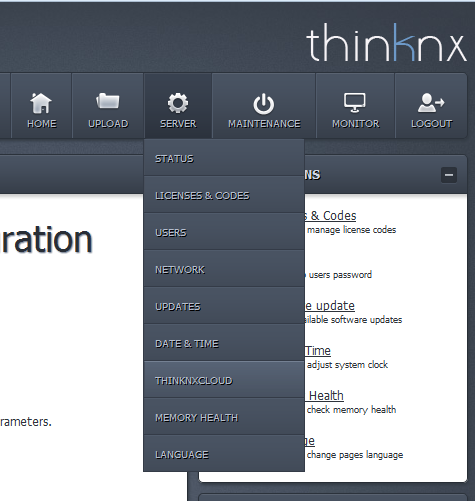Select the Maintenance power icon
The image size is (475, 501).
(x=264, y=104)
